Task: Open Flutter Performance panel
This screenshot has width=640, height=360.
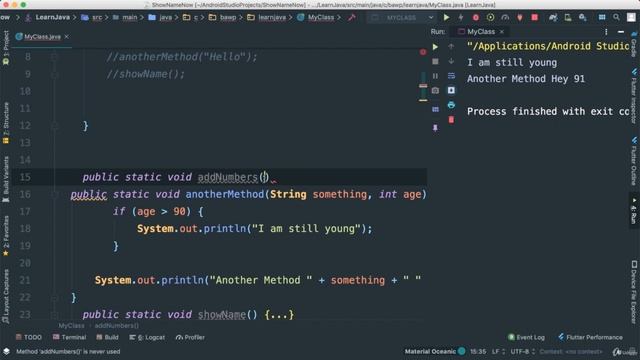Action: coord(590,337)
